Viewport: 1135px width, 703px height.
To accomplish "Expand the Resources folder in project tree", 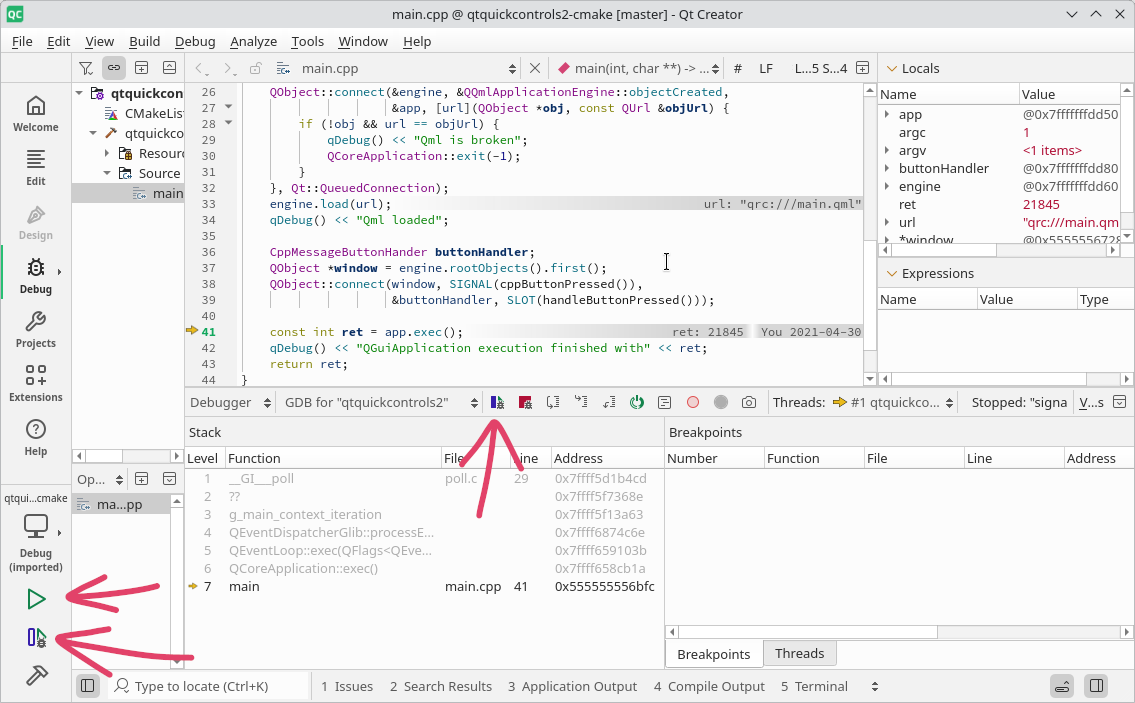I will click(x=108, y=154).
